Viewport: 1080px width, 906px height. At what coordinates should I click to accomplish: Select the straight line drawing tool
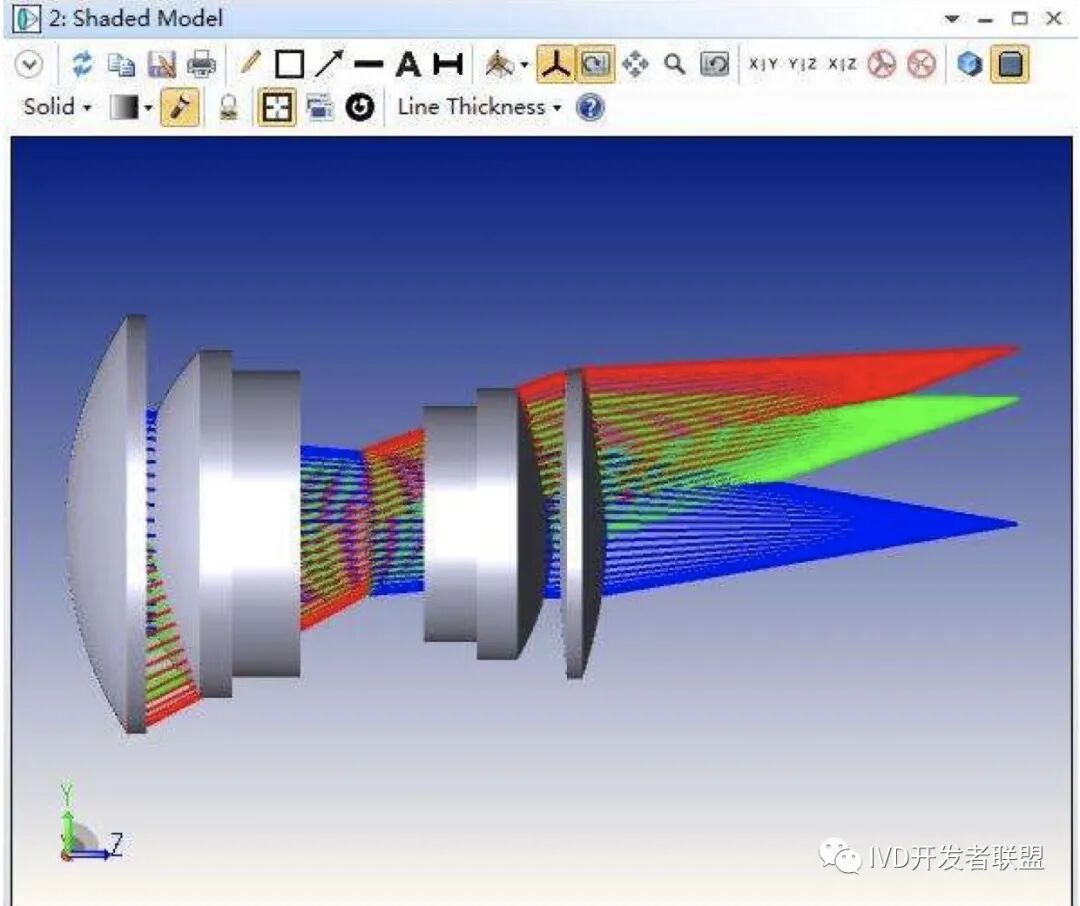[x=368, y=65]
